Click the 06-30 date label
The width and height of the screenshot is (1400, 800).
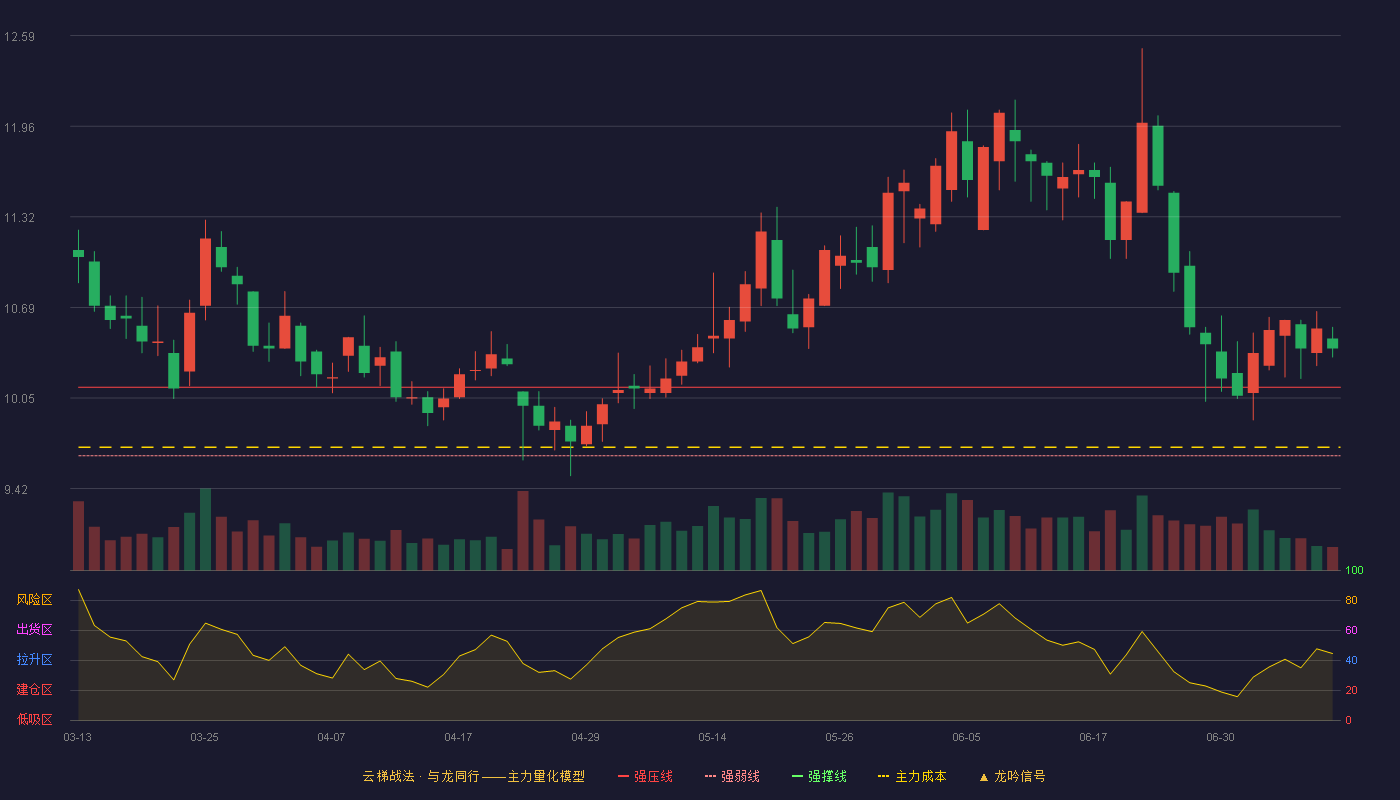(x=1220, y=737)
